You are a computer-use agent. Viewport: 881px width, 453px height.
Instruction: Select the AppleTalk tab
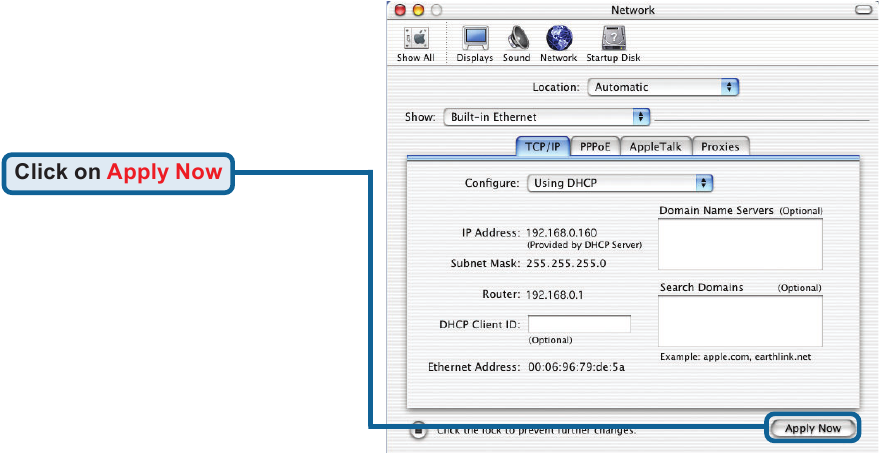tap(655, 146)
